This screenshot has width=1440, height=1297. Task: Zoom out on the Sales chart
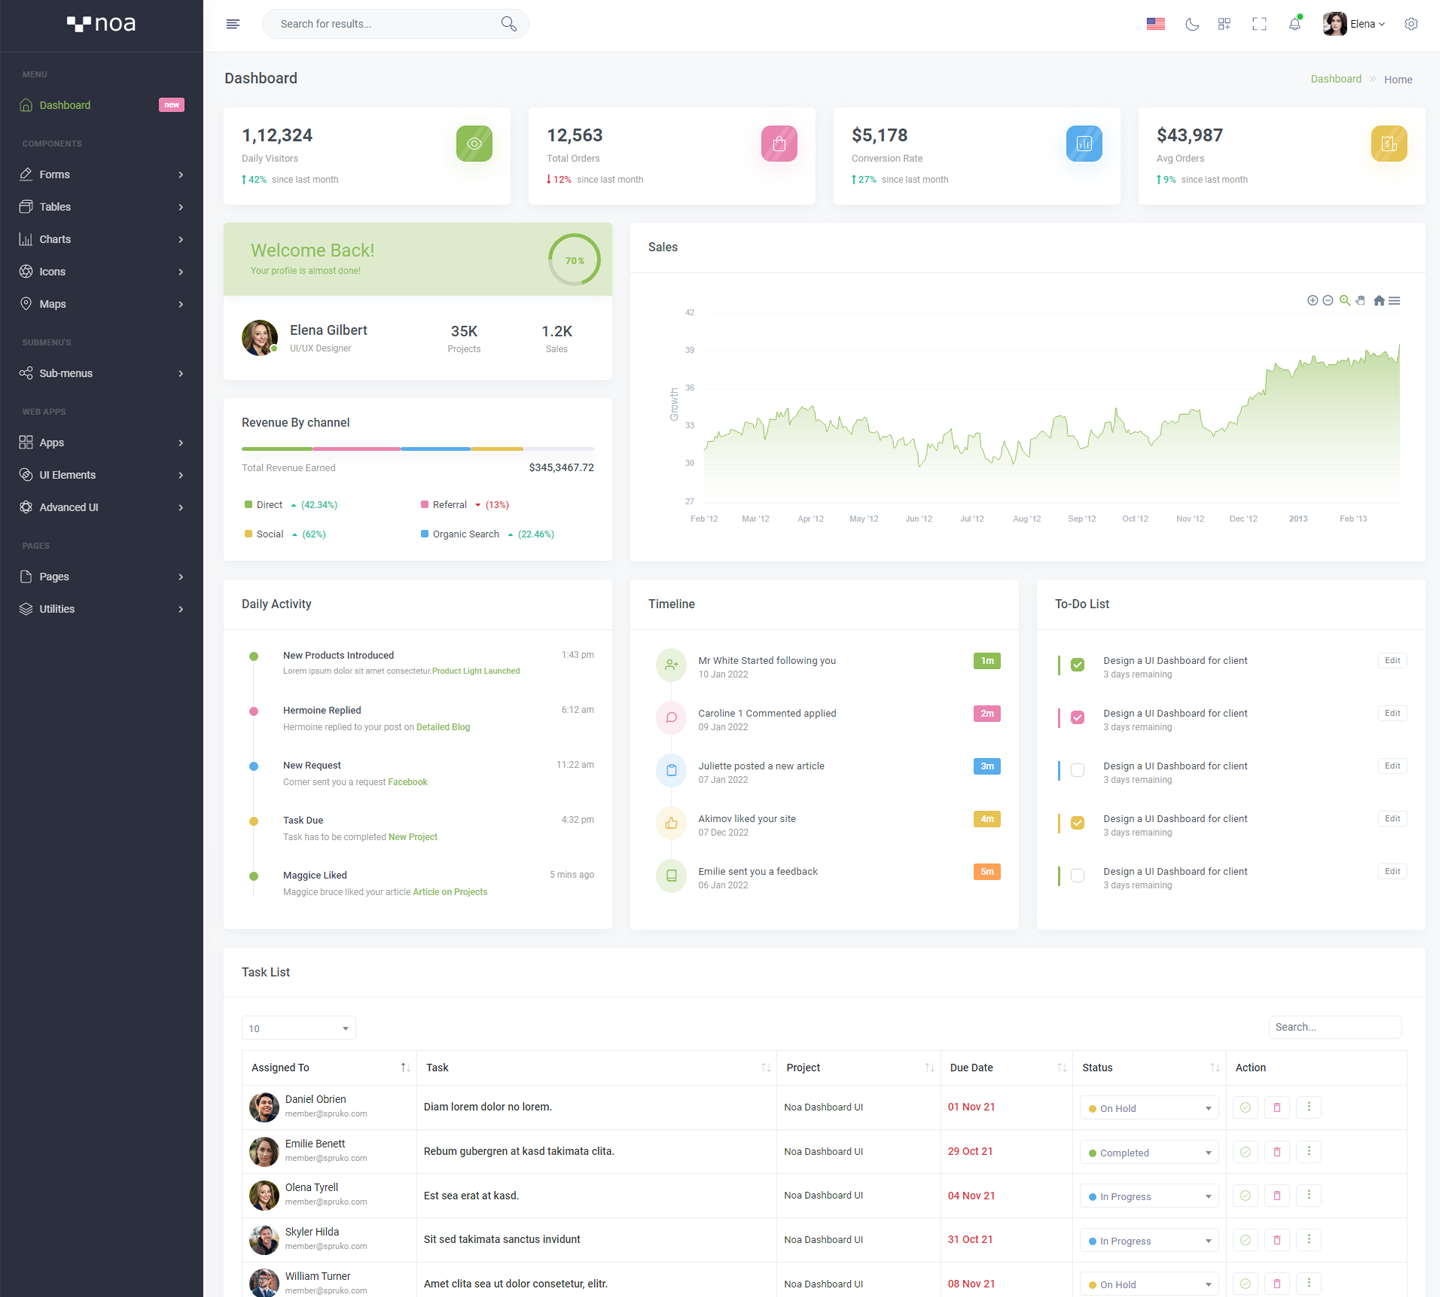(1328, 300)
